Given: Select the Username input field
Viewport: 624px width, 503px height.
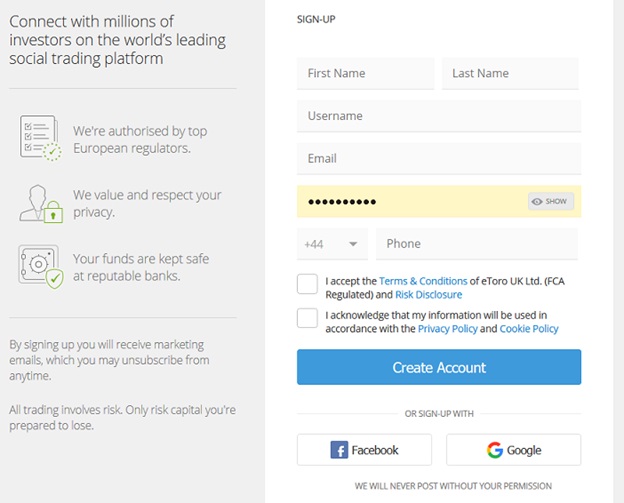Looking at the screenshot, I should coord(438,116).
